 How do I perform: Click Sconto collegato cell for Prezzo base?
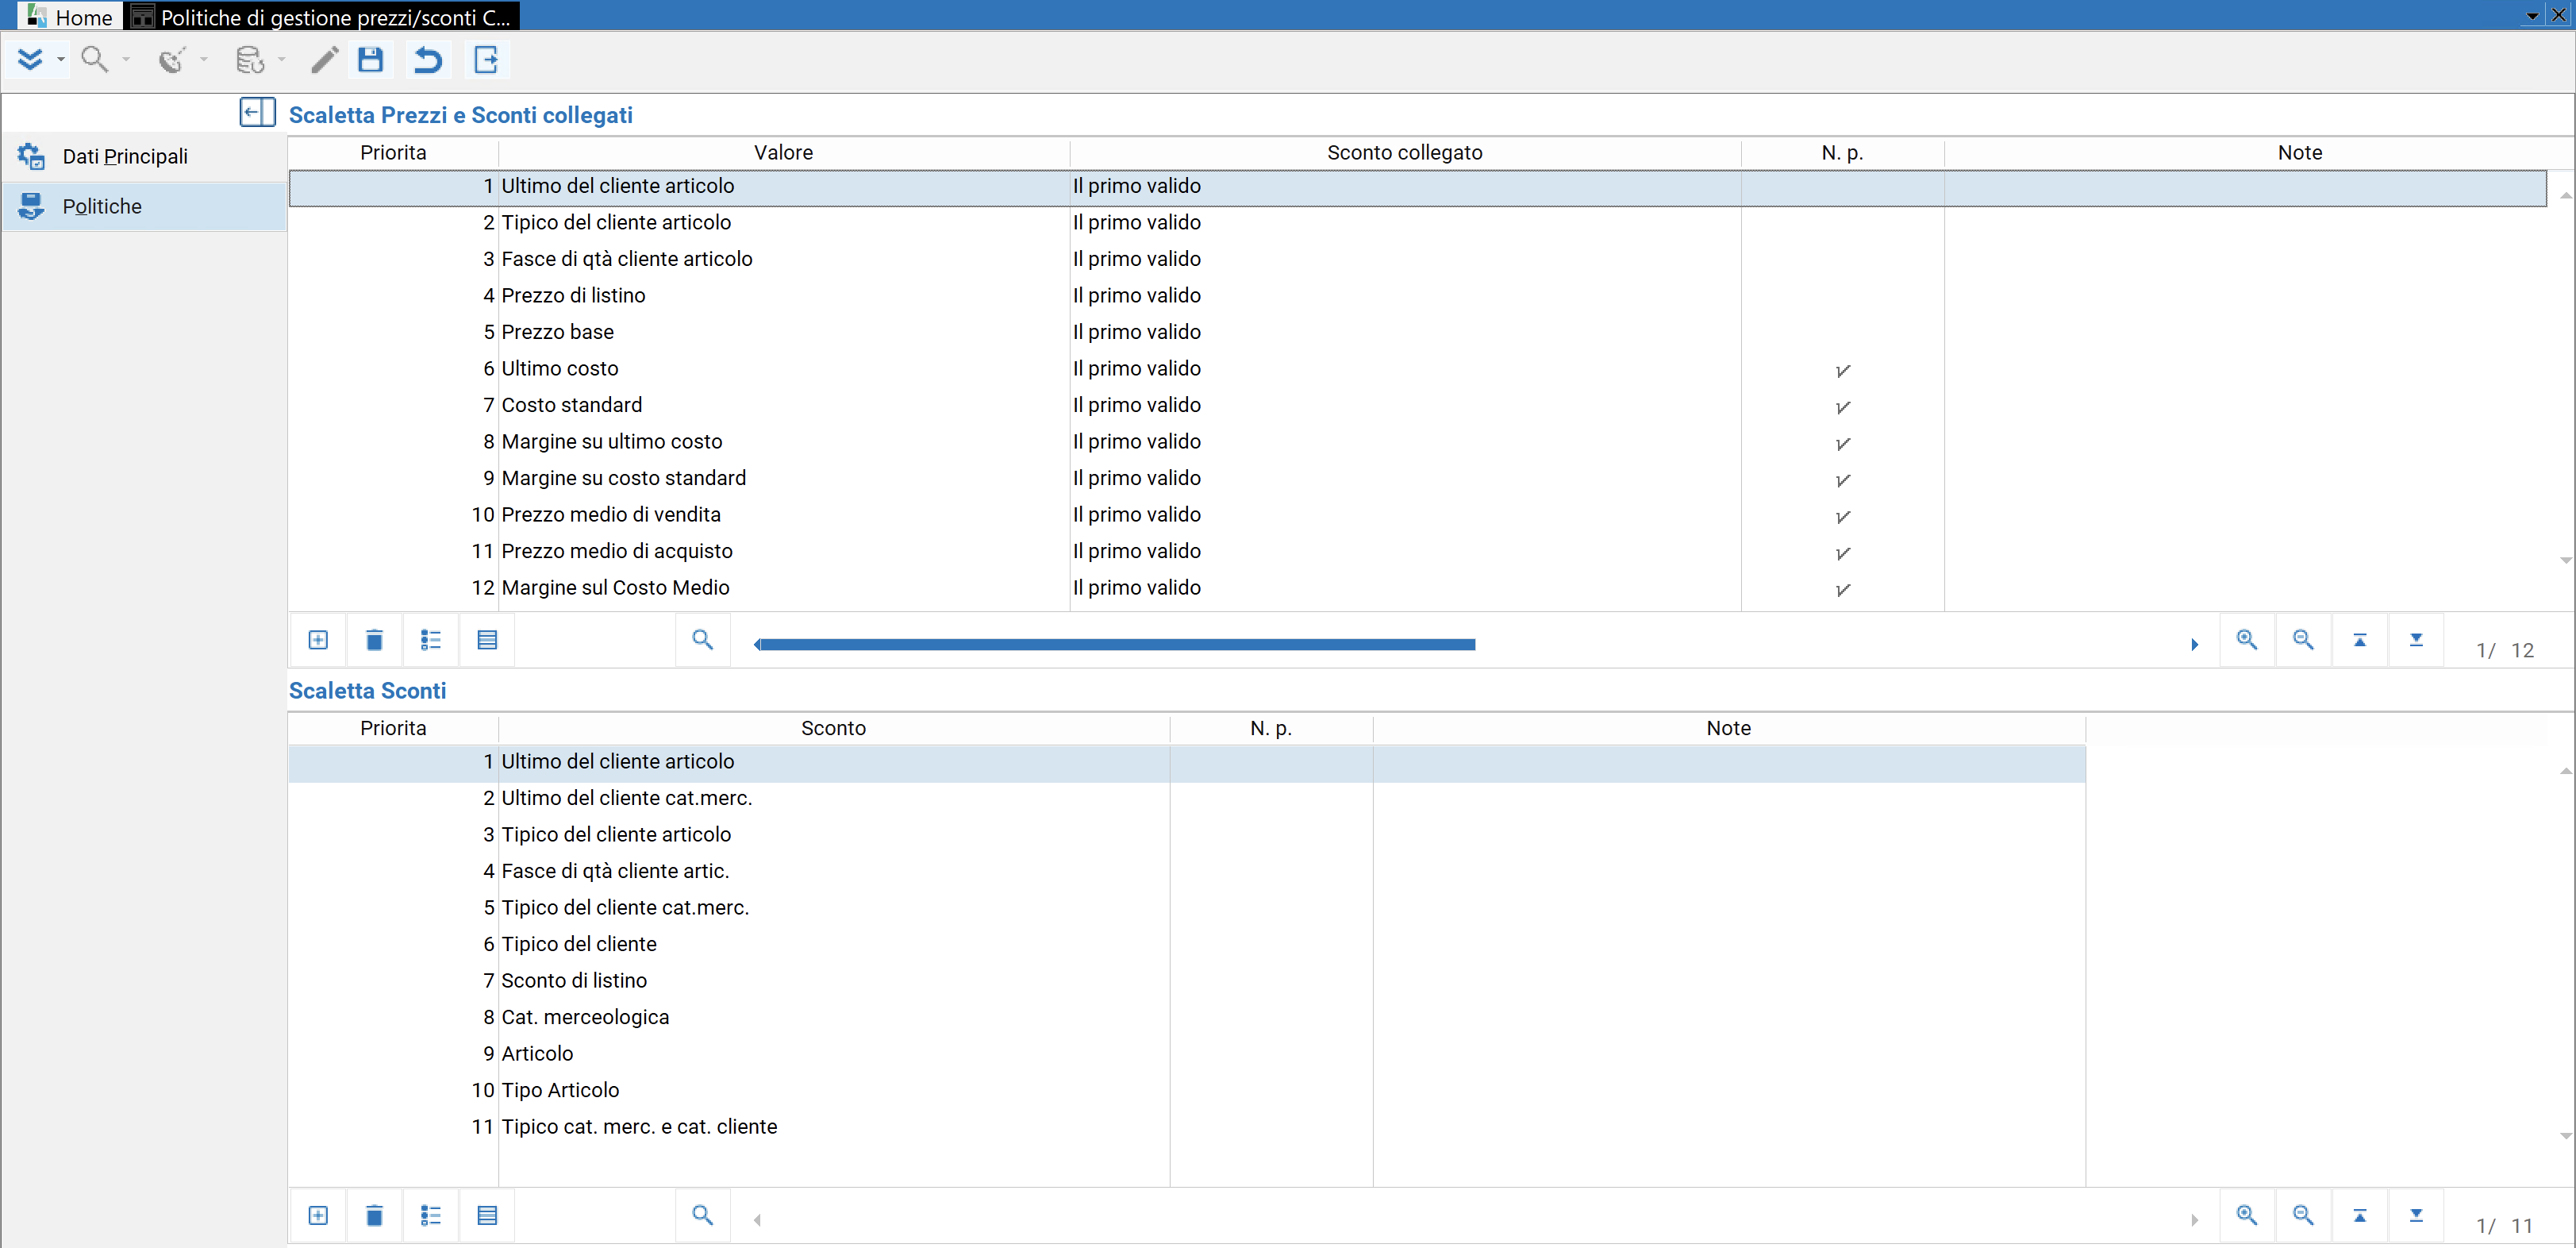pos(1405,332)
